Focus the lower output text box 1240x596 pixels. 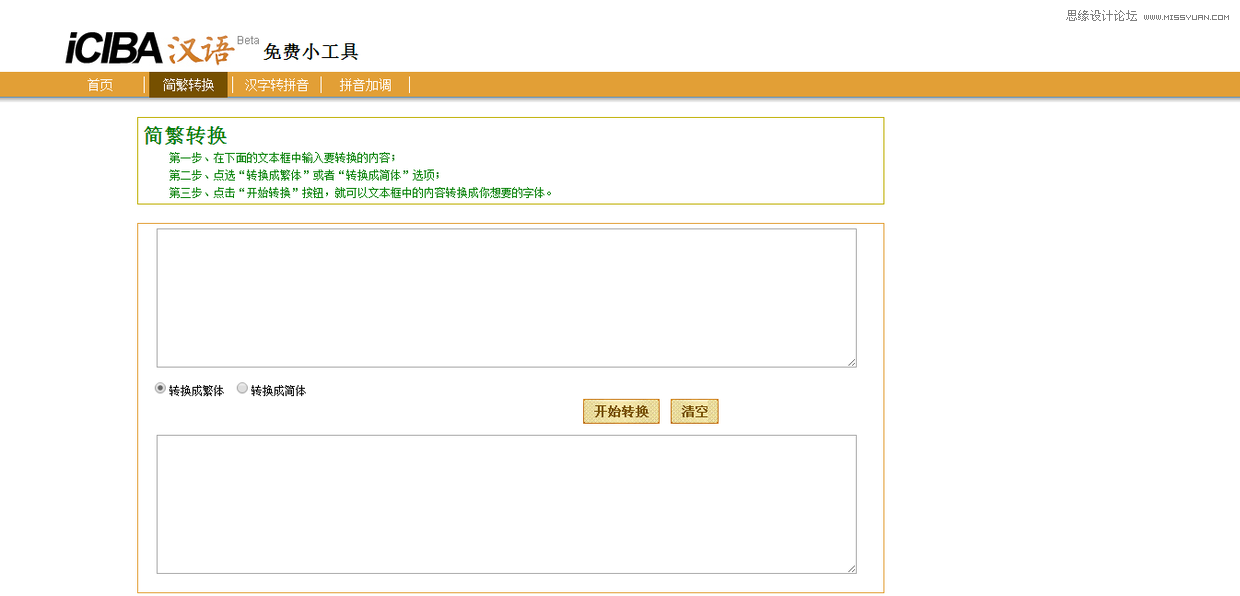pos(506,504)
